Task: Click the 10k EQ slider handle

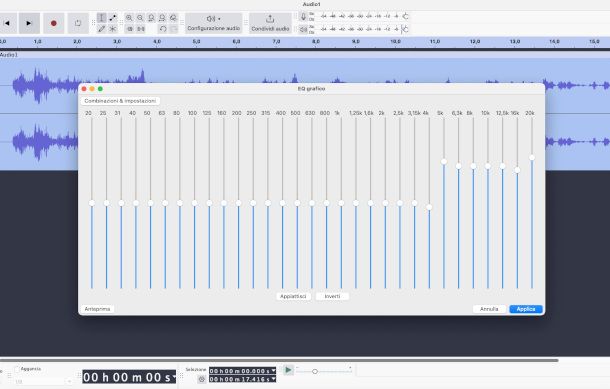Action: pyautogui.click(x=488, y=166)
